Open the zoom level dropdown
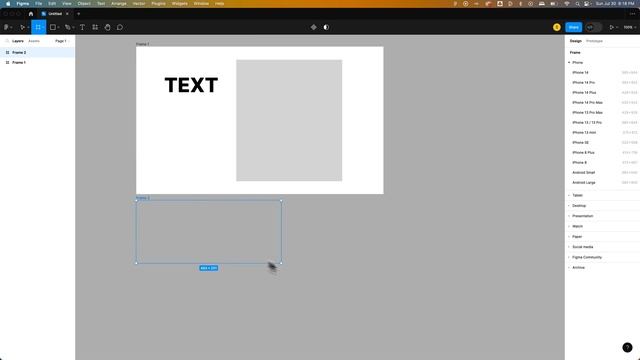640x360 pixels. point(630,27)
